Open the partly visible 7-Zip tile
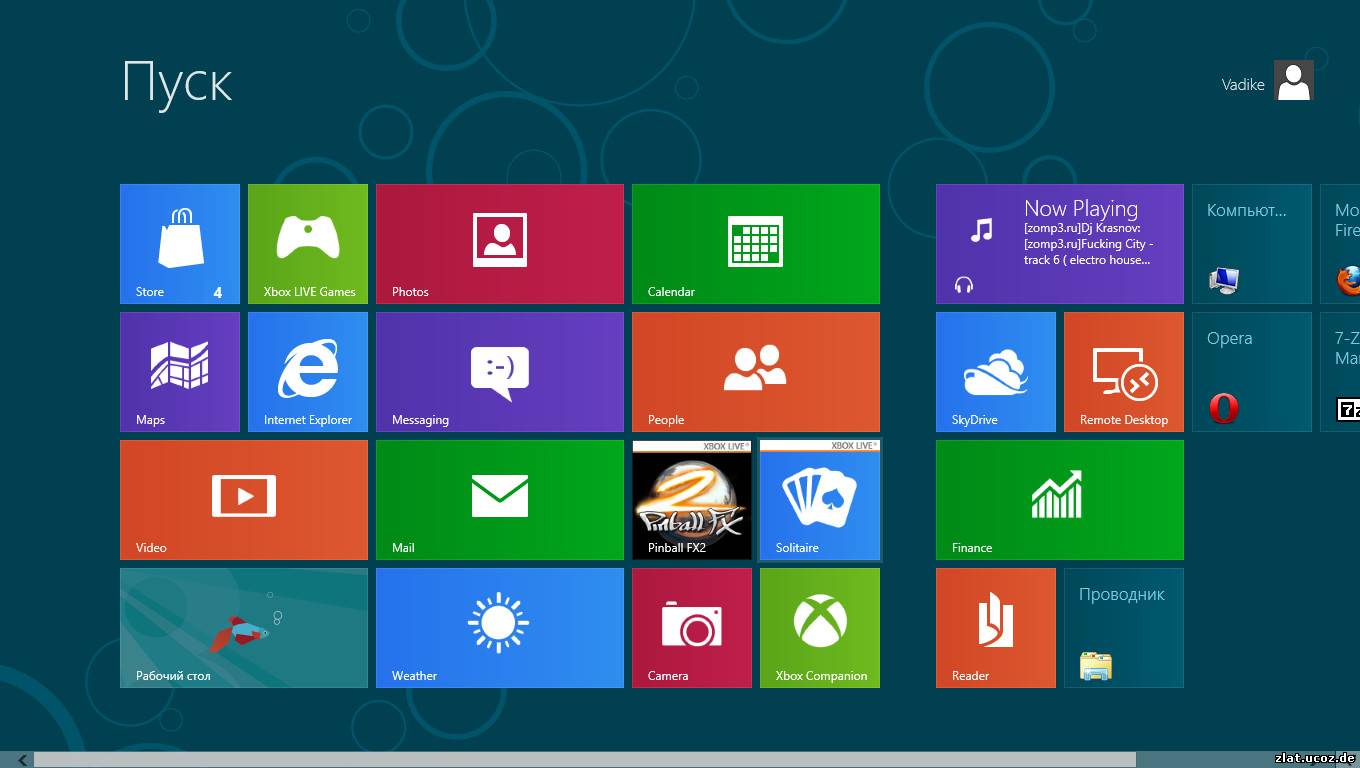Screen dimensions: 1360x768 (x=1340, y=372)
